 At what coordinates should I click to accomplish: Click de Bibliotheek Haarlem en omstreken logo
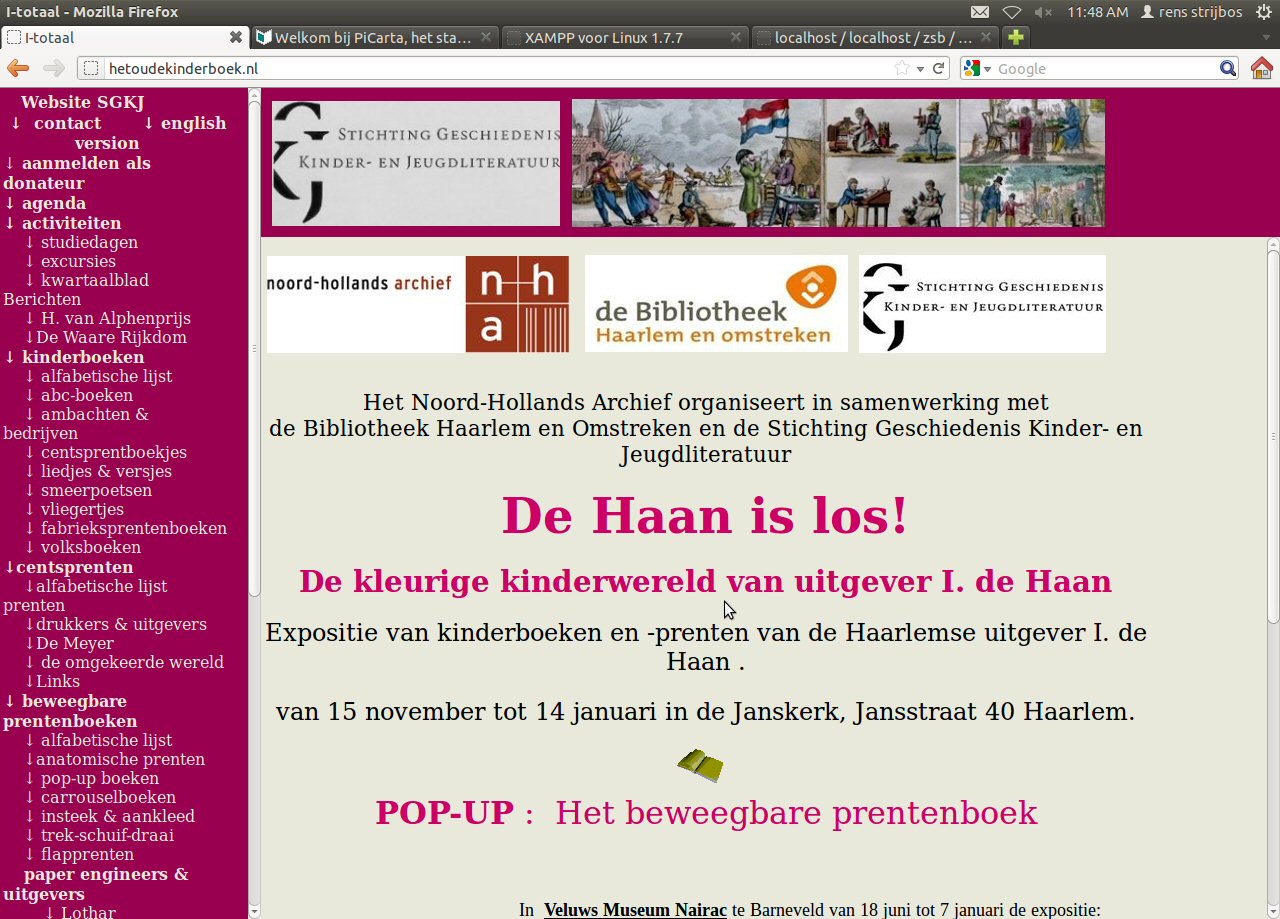(716, 304)
